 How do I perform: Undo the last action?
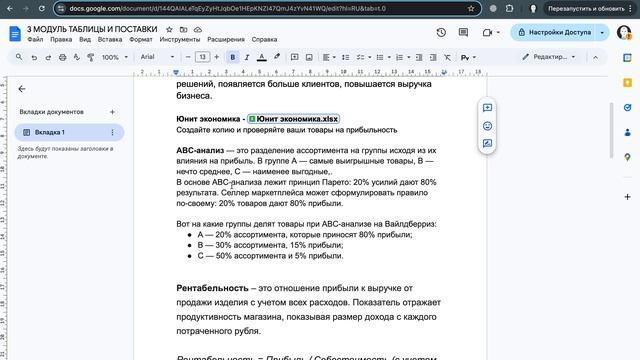tap(34, 58)
